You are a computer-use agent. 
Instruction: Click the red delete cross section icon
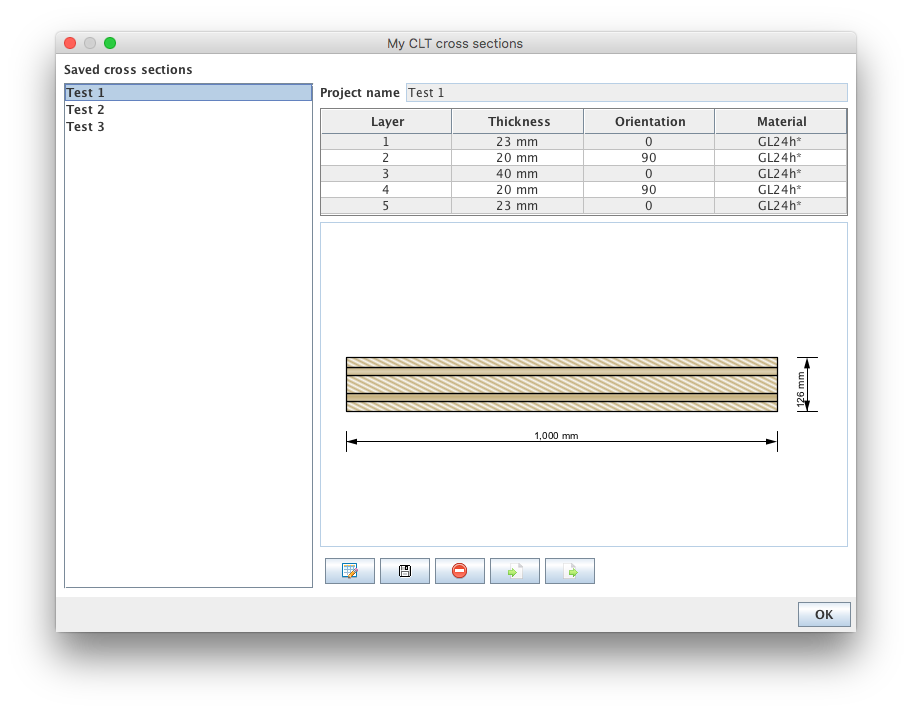coord(460,571)
